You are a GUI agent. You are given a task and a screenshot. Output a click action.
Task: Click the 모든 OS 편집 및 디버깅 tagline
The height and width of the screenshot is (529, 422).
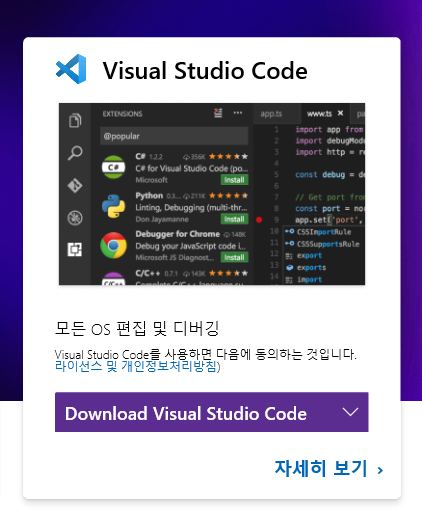pyautogui.click(x=137, y=328)
